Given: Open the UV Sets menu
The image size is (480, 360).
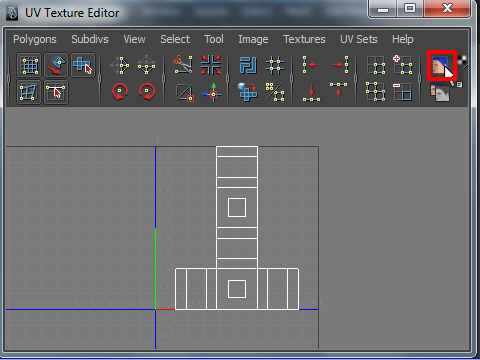Looking at the screenshot, I should click(359, 39).
